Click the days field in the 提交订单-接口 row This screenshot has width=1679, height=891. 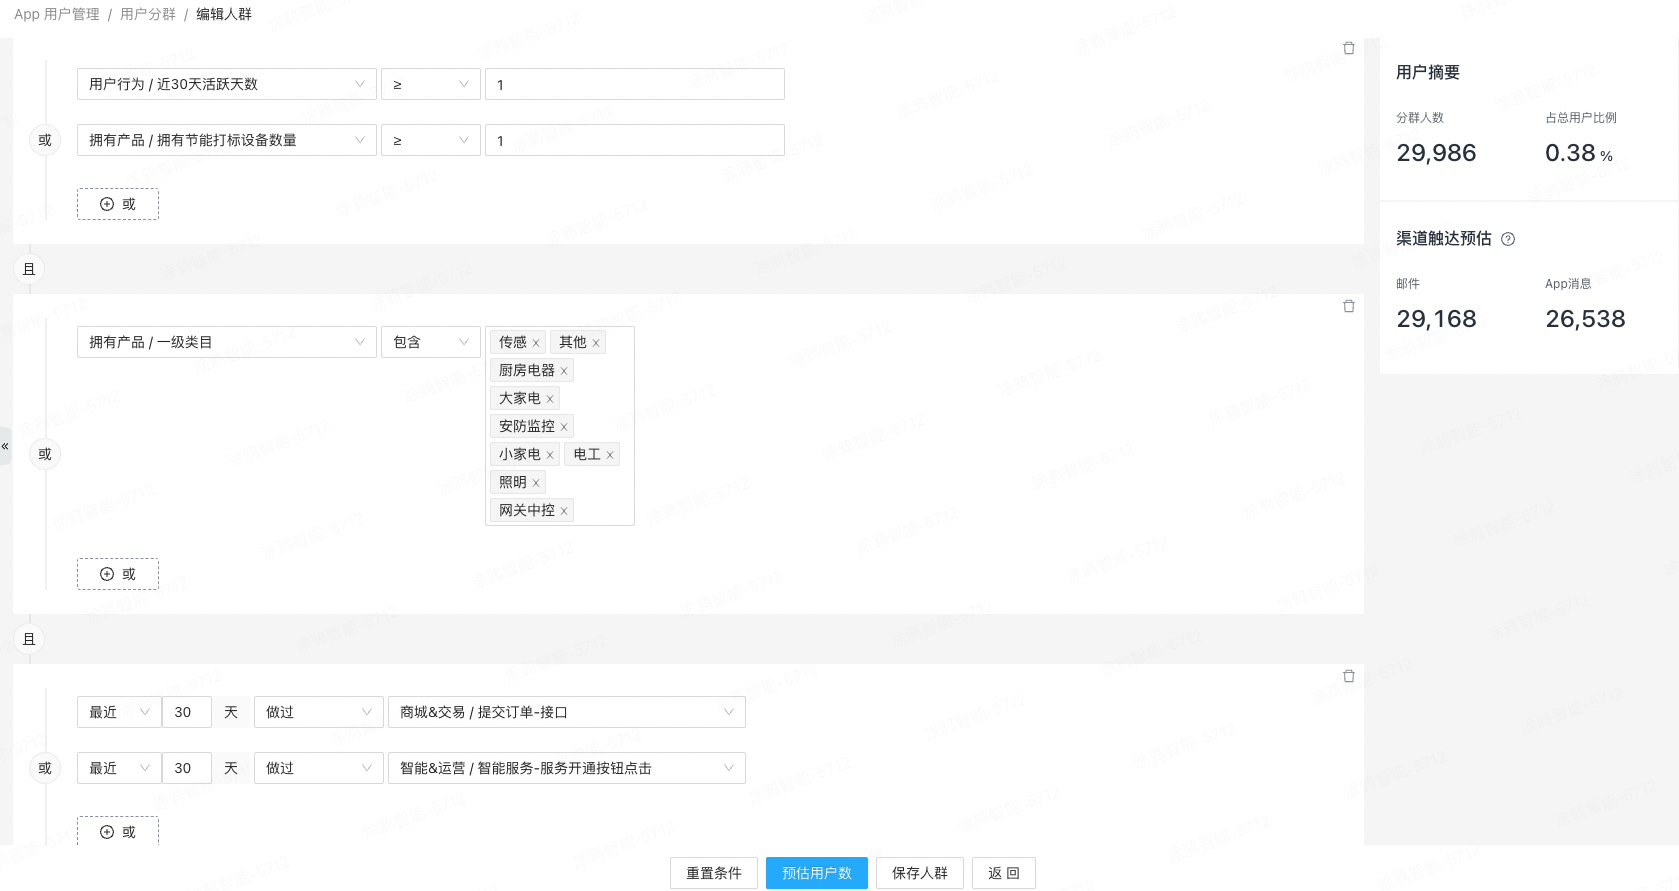pyautogui.click(x=187, y=712)
